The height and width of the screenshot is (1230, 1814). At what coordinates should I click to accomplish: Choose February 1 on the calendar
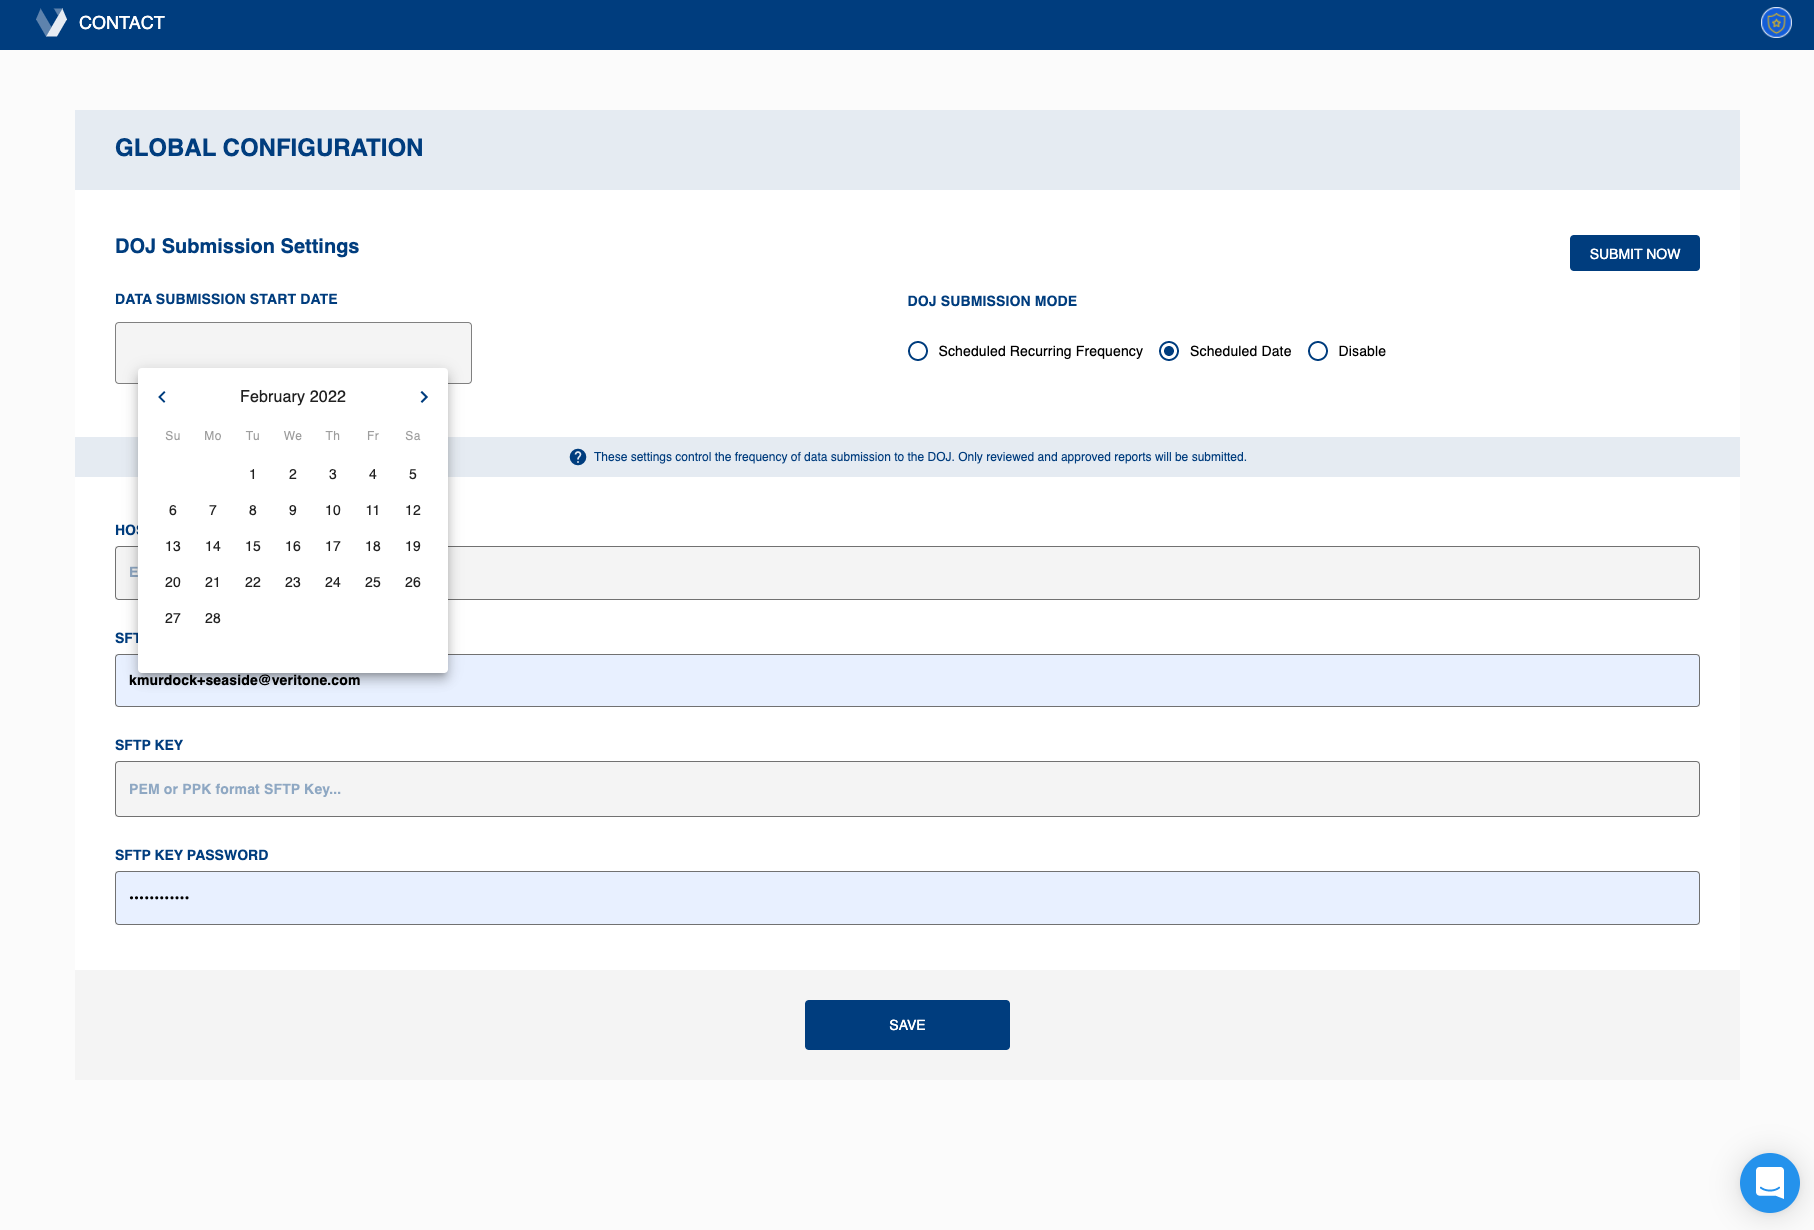point(253,474)
